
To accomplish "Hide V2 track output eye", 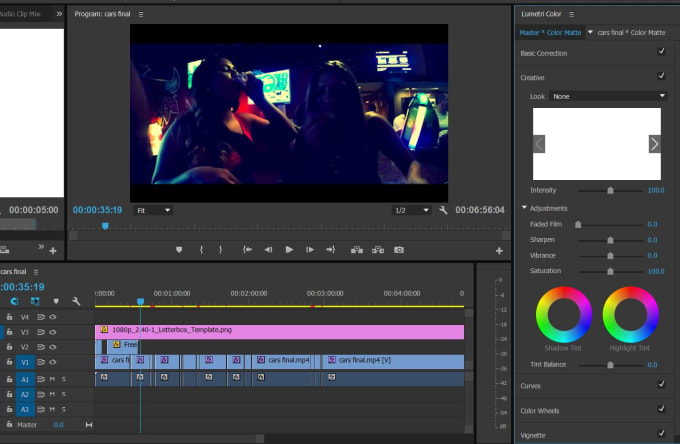I will pyautogui.click(x=53, y=347).
